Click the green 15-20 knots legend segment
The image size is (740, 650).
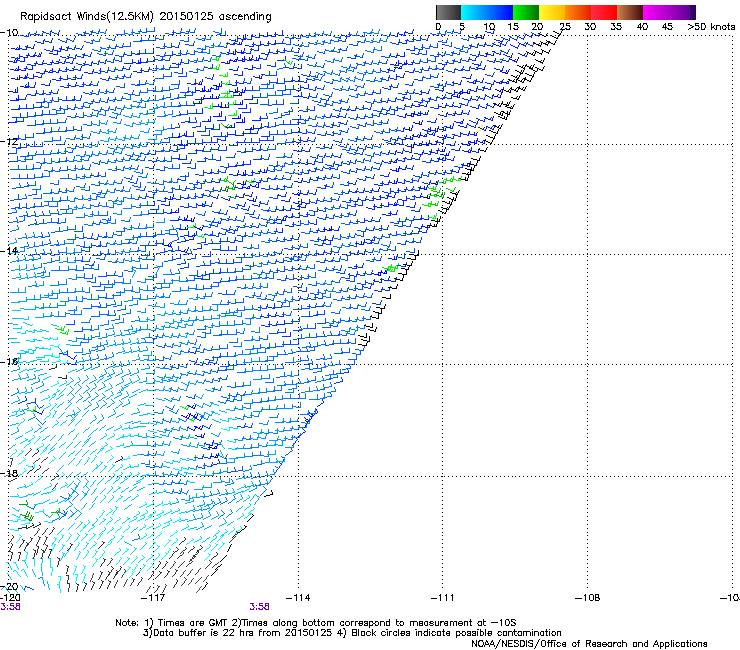pyautogui.click(x=526, y=12)
